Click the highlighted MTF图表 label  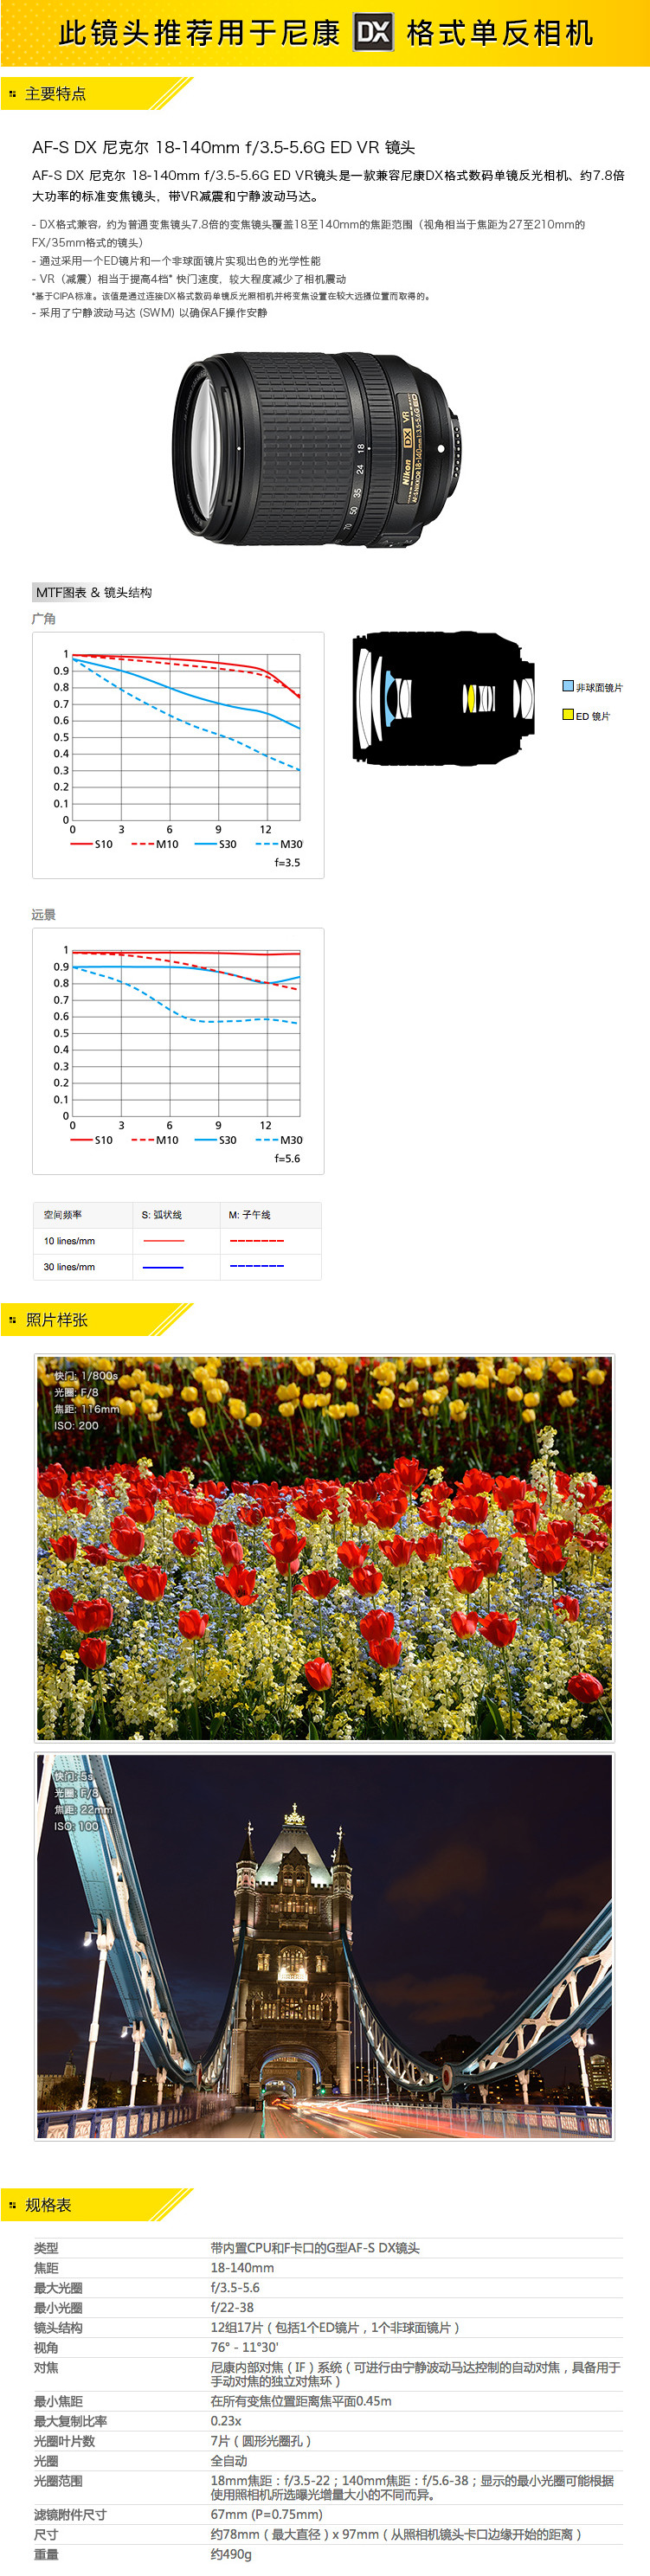(61, 592)
